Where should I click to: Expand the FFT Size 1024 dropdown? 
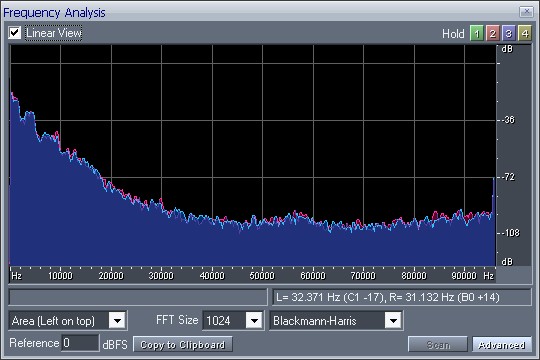(254, 321)
